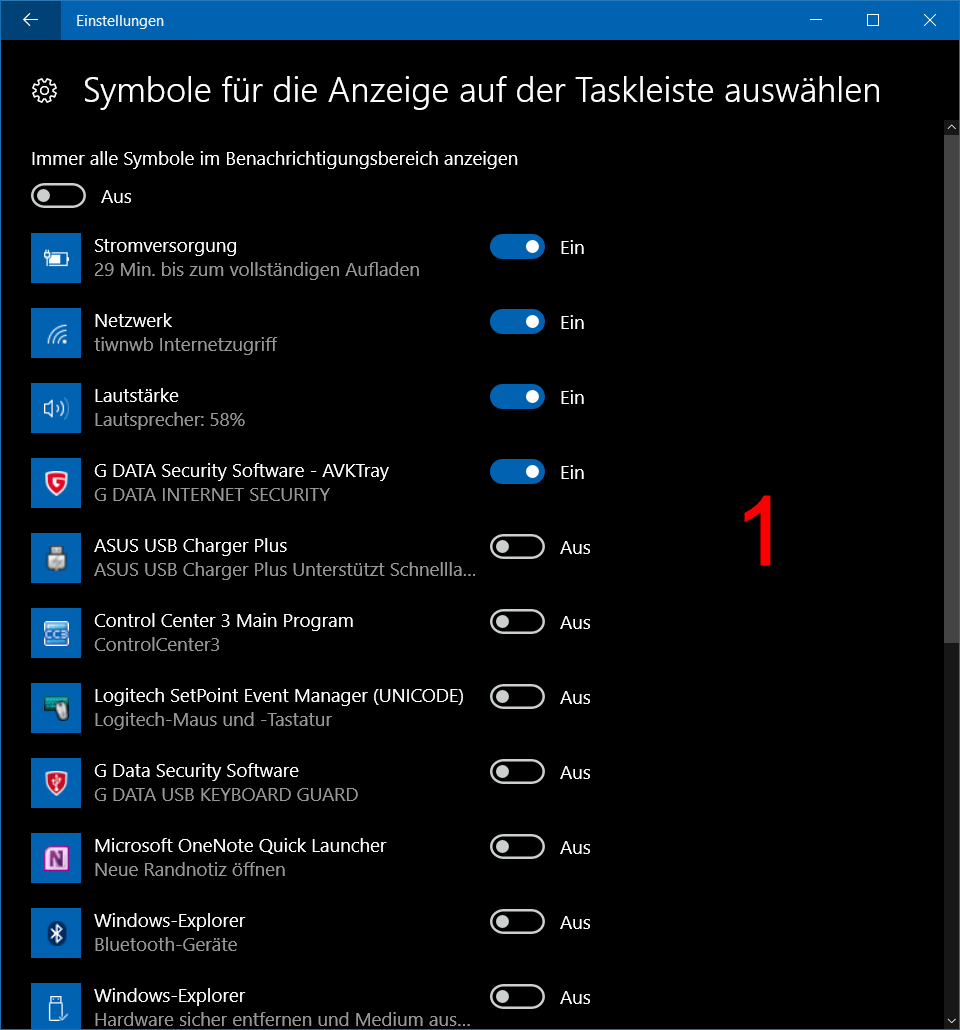The height and width of the screenshot is (1030, 960).
Task: Click the OneNote Quick Launcher icon
Action: [56, 858]
